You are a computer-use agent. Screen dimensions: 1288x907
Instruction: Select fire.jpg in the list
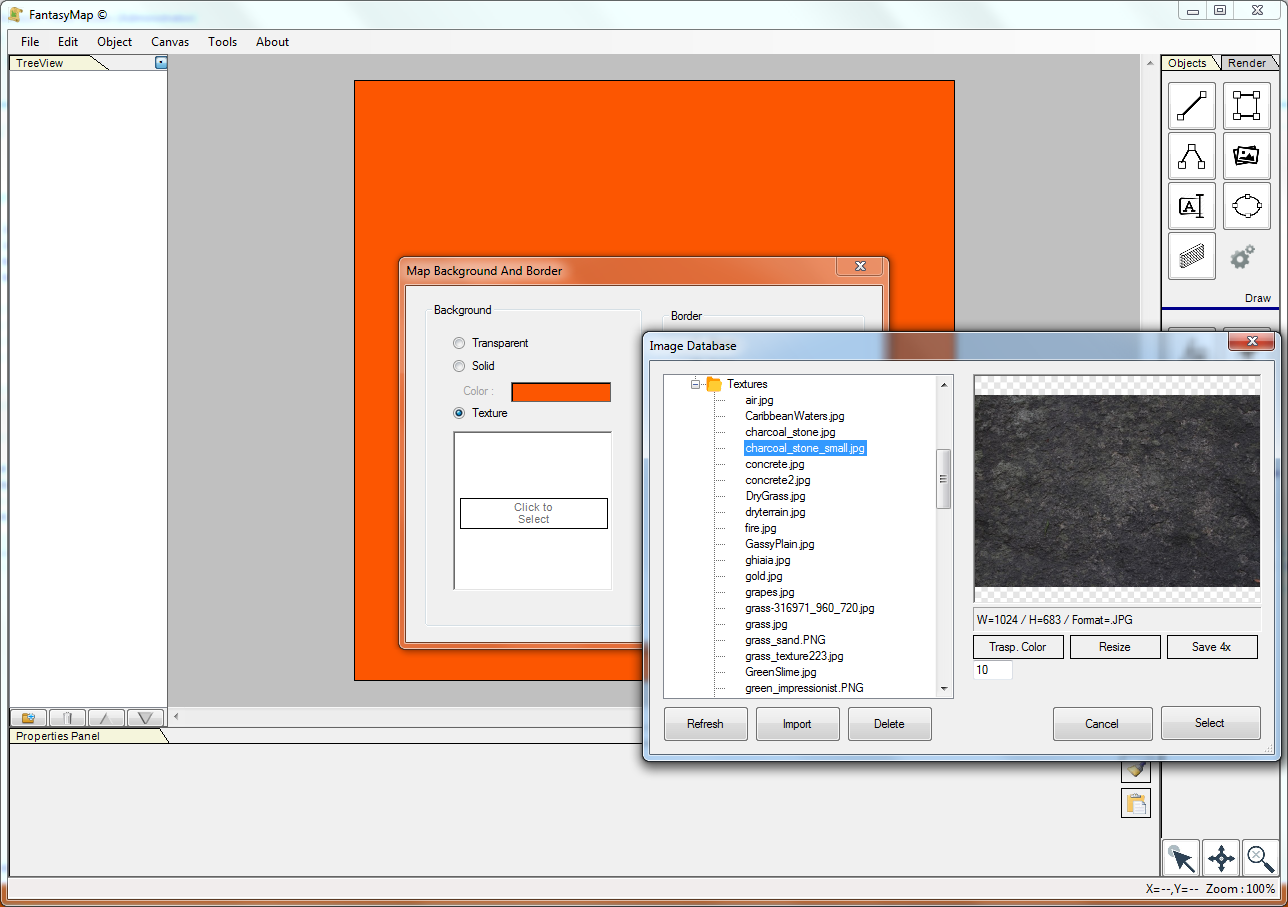(761, 528)
